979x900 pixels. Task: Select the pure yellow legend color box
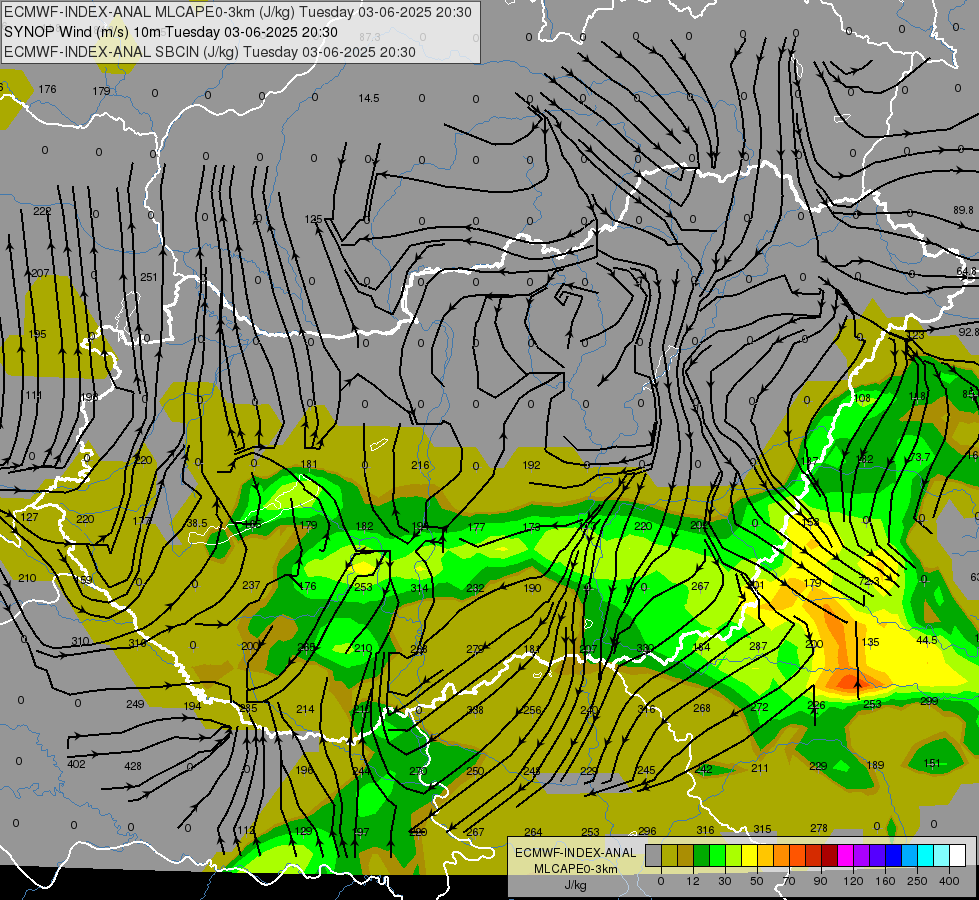coord(750,855)
